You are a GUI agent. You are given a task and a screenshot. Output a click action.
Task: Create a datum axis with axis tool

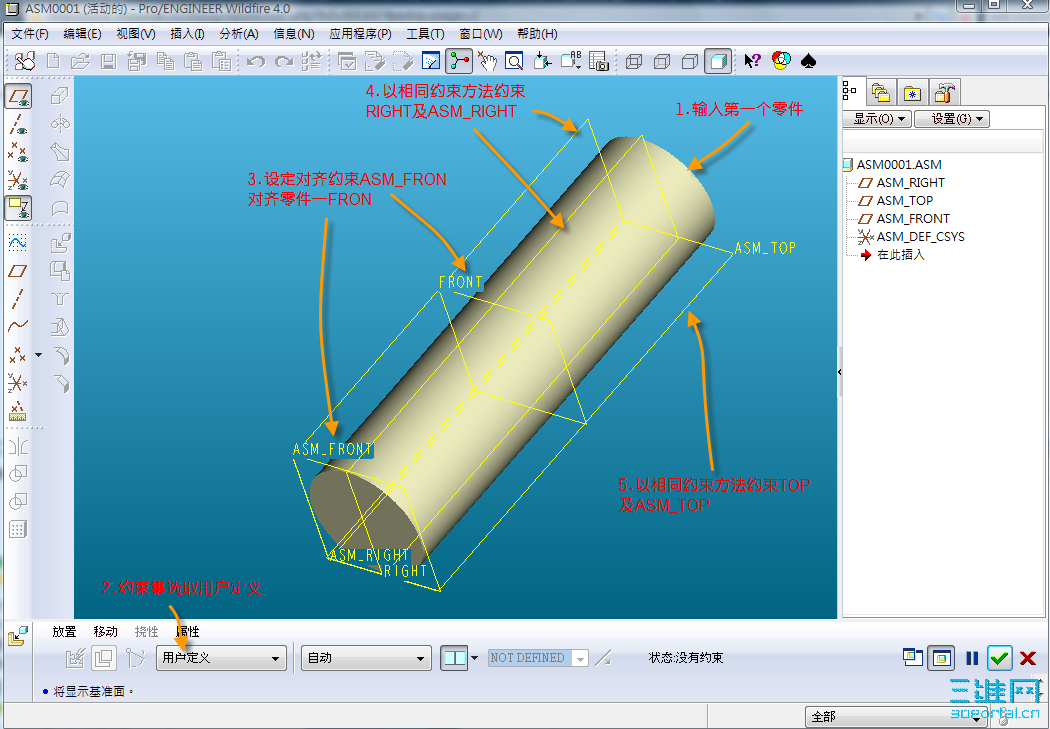pyautogui.click(x=18, y=299)
